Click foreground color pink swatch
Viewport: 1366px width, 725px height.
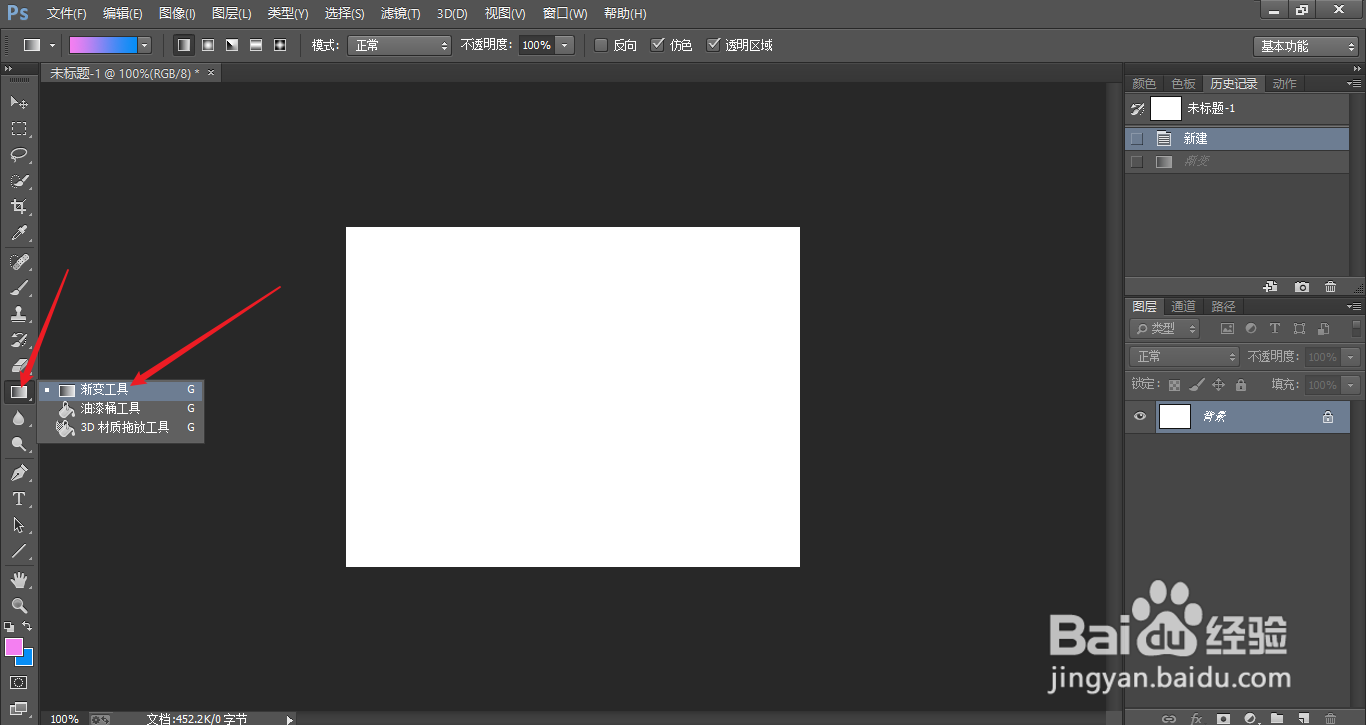[x=13, y=646]
